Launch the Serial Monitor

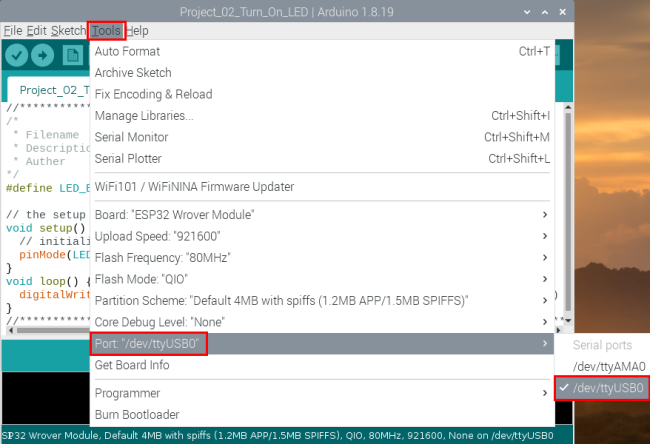click(x=322, y=137)
